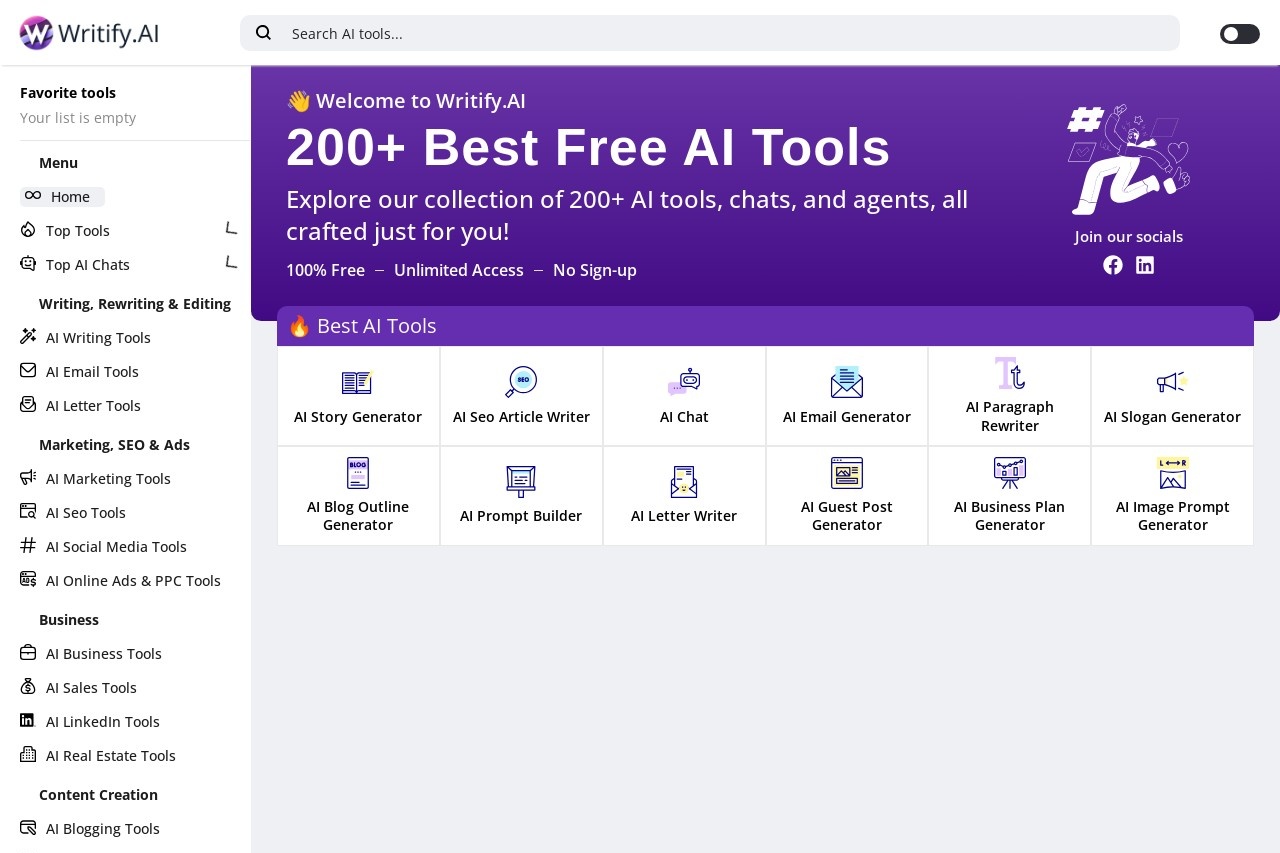
Task: Open the AI Guest Post Generator tool
Action: 847,496
